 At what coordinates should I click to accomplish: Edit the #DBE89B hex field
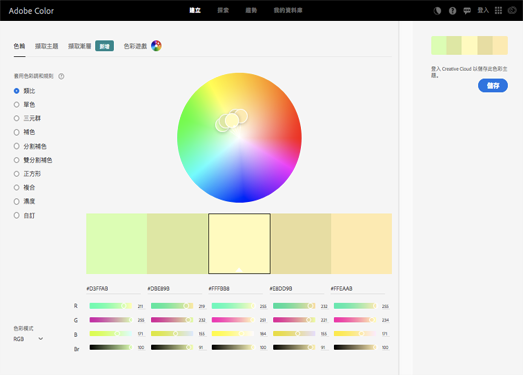(174, 289)
